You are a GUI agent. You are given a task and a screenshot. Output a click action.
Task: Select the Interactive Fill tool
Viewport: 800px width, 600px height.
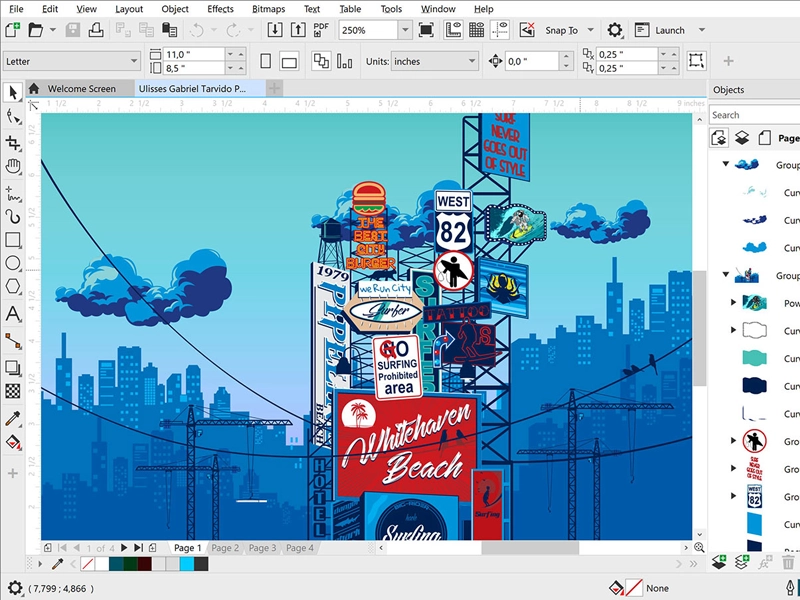pyautogui.click(x=13, y=442)
